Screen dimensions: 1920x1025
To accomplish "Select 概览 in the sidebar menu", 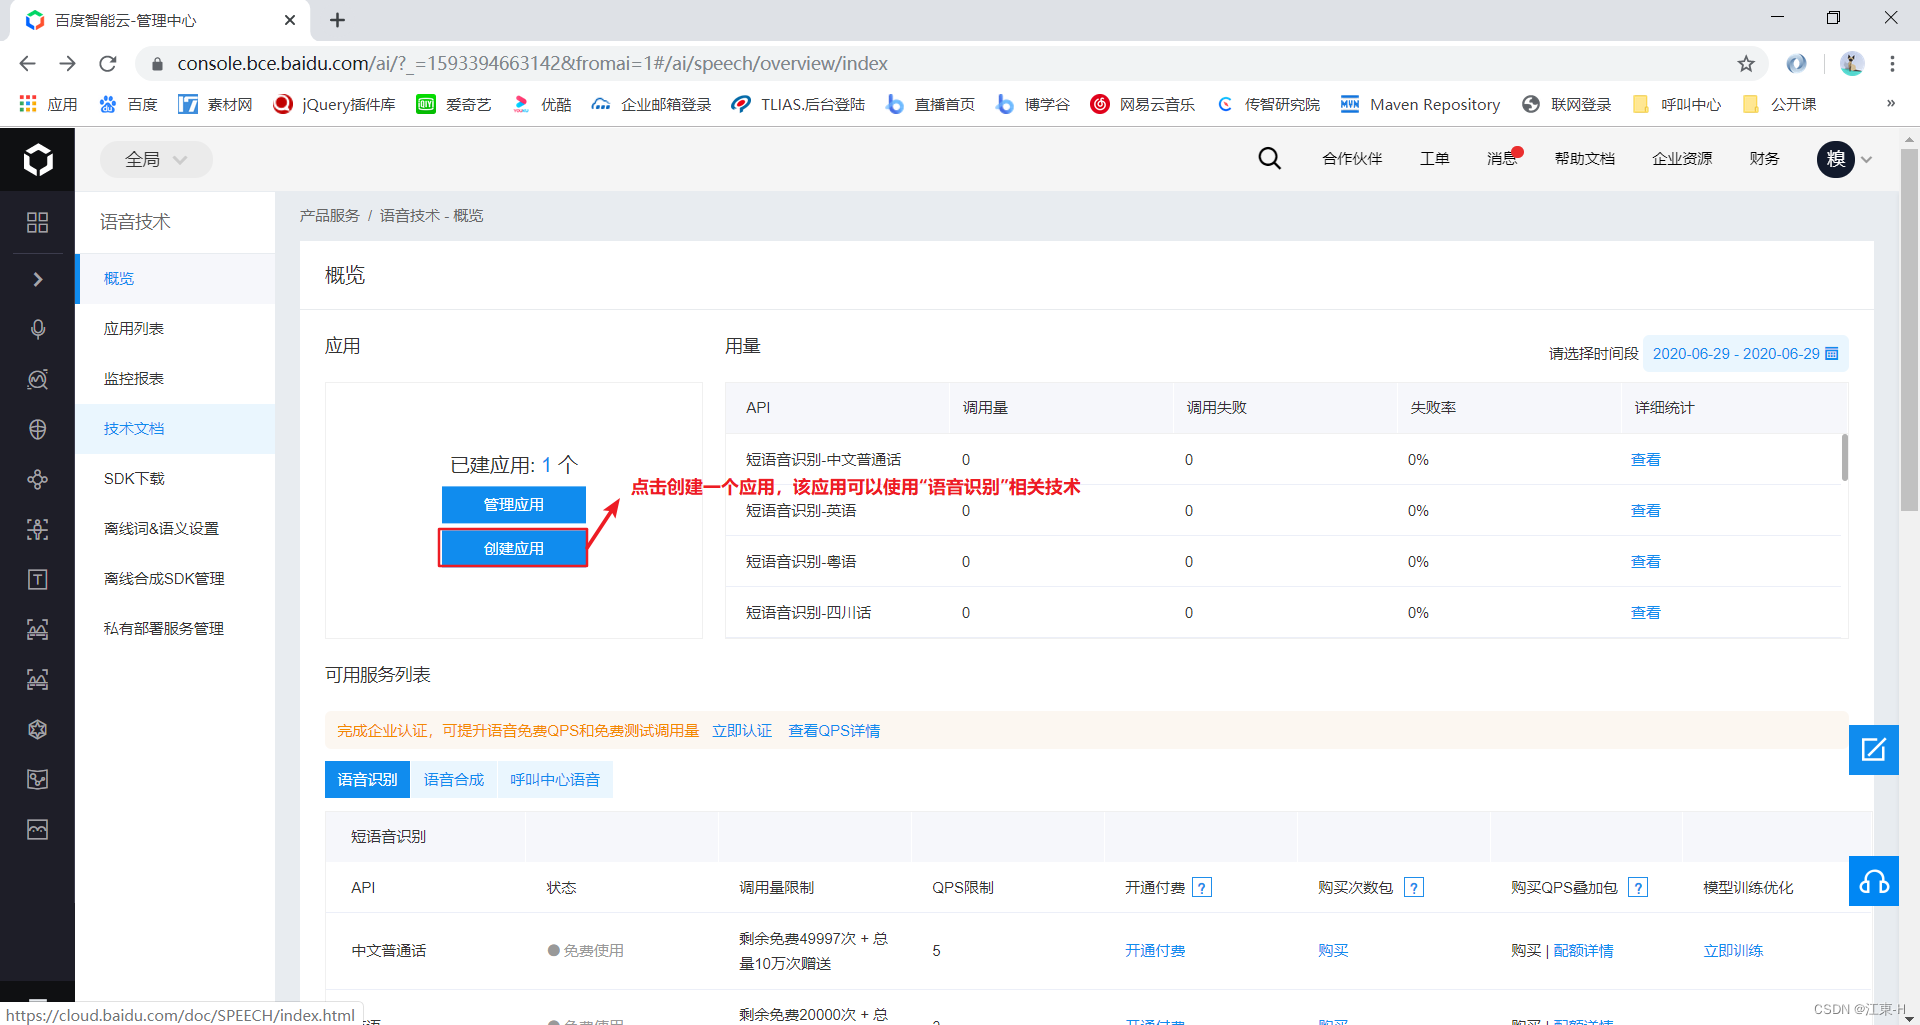I will 176,279.
